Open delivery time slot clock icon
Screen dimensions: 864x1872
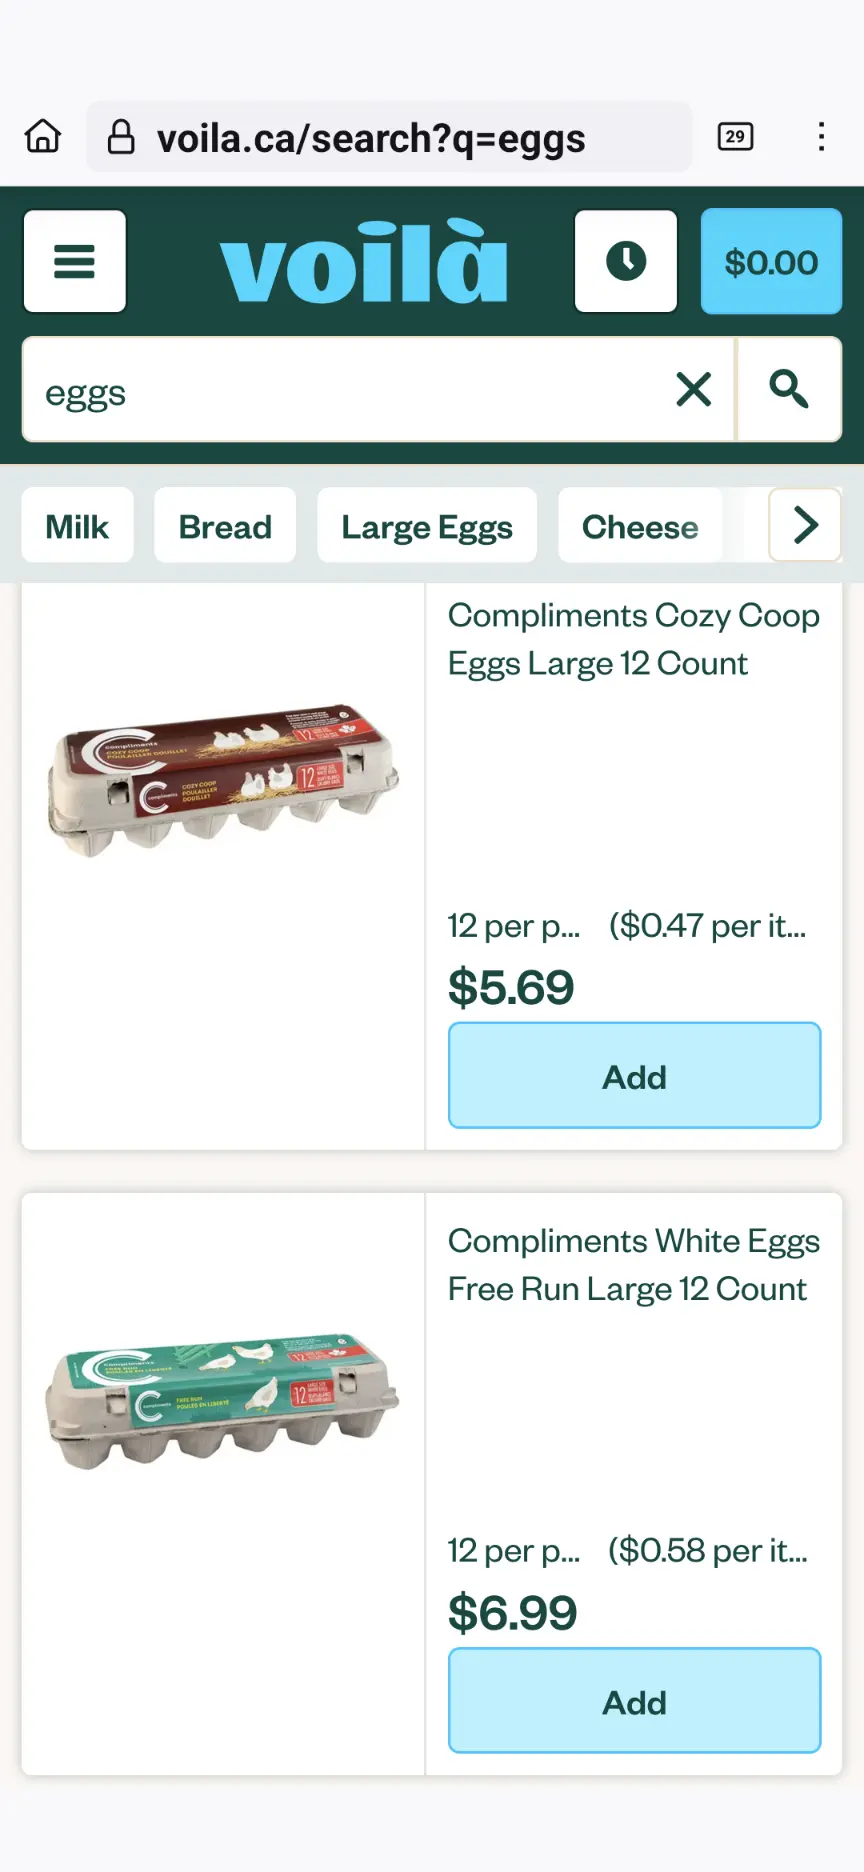point(626,262)
